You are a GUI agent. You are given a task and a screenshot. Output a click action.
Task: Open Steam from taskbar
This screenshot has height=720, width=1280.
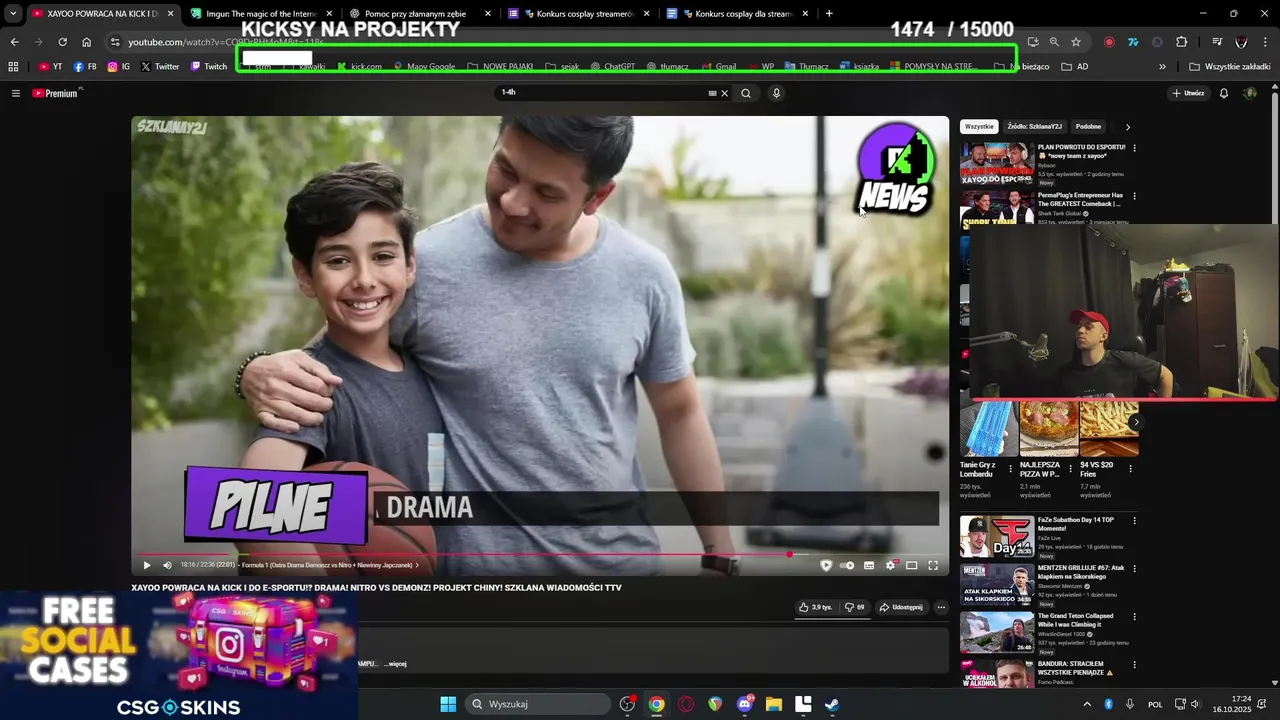pos(832,704)
